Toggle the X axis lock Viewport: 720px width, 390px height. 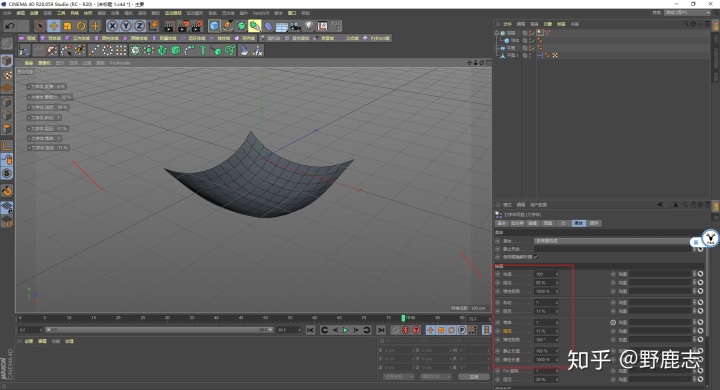click(112, 26)
